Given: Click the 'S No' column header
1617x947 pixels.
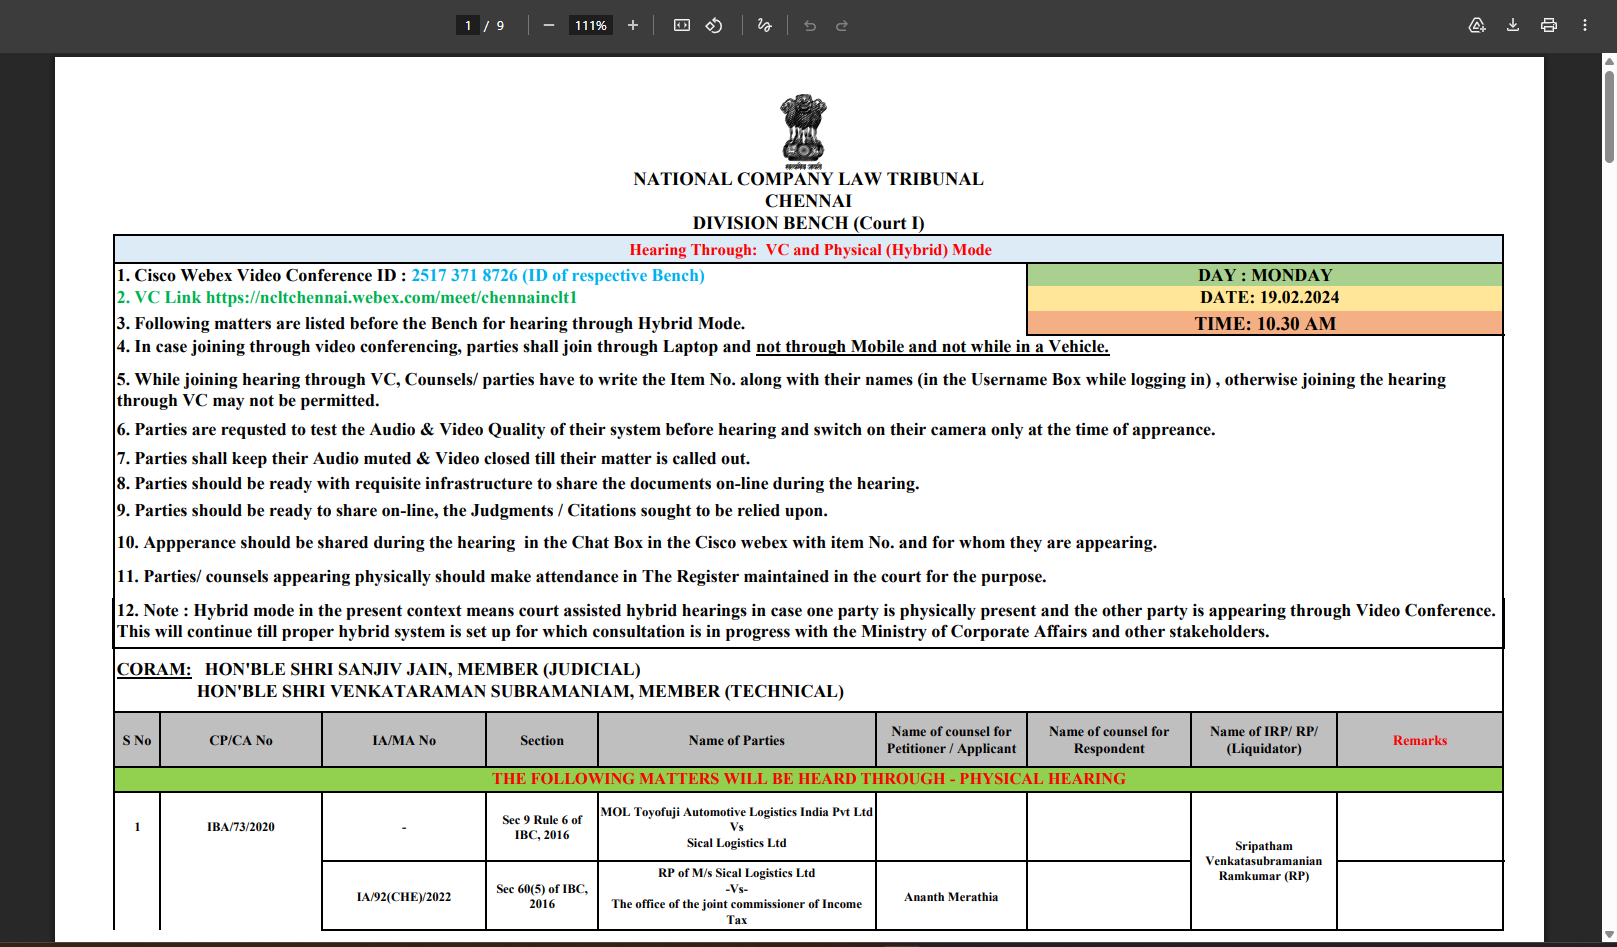Looking at the screenshot, I should [x=137, y=740].
